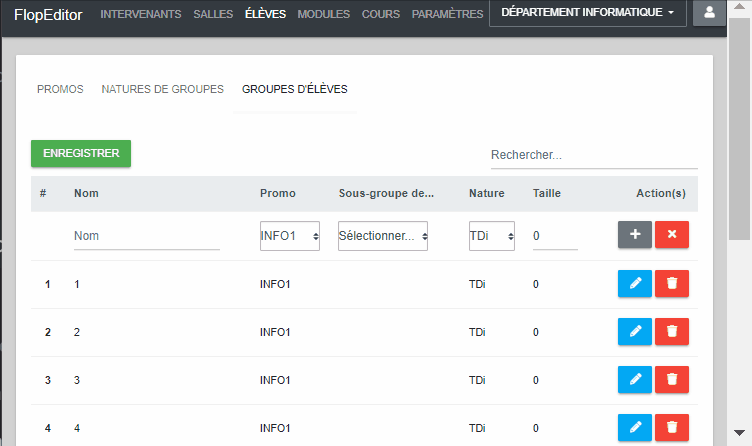Edit group row 3 with pencil icon
The image size is (752, 446).
point(634,379)
